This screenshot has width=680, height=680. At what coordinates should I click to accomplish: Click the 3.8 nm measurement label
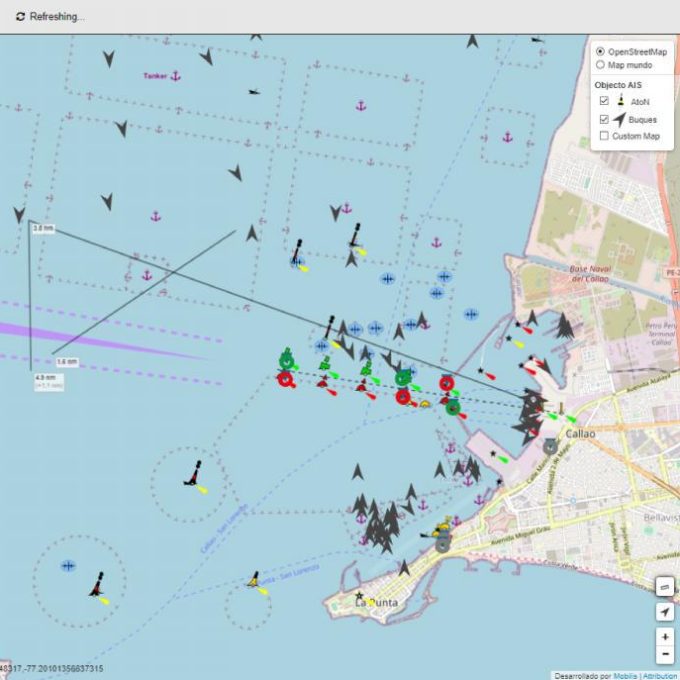[x=43, y=229]
